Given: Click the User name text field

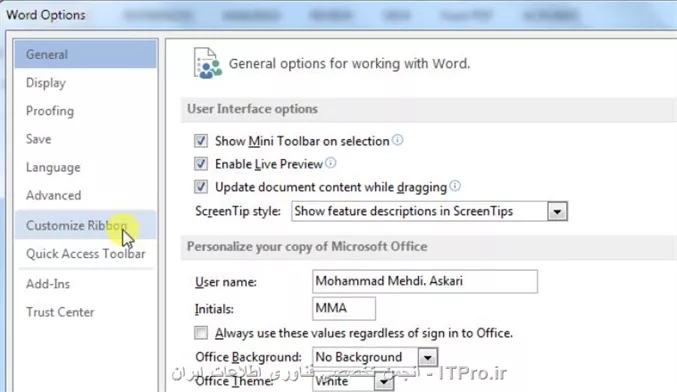Looking at the screenshot, I should 425,281.
